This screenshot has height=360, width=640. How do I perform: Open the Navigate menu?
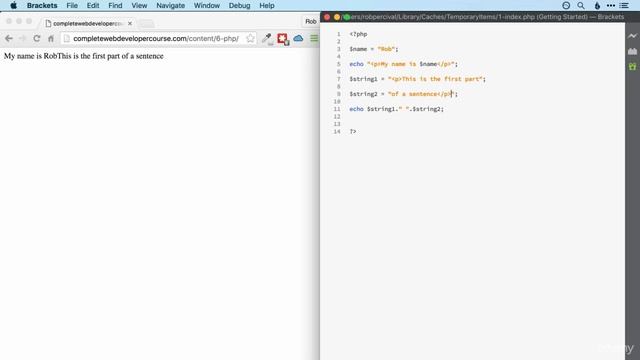[x=171, y=6]
